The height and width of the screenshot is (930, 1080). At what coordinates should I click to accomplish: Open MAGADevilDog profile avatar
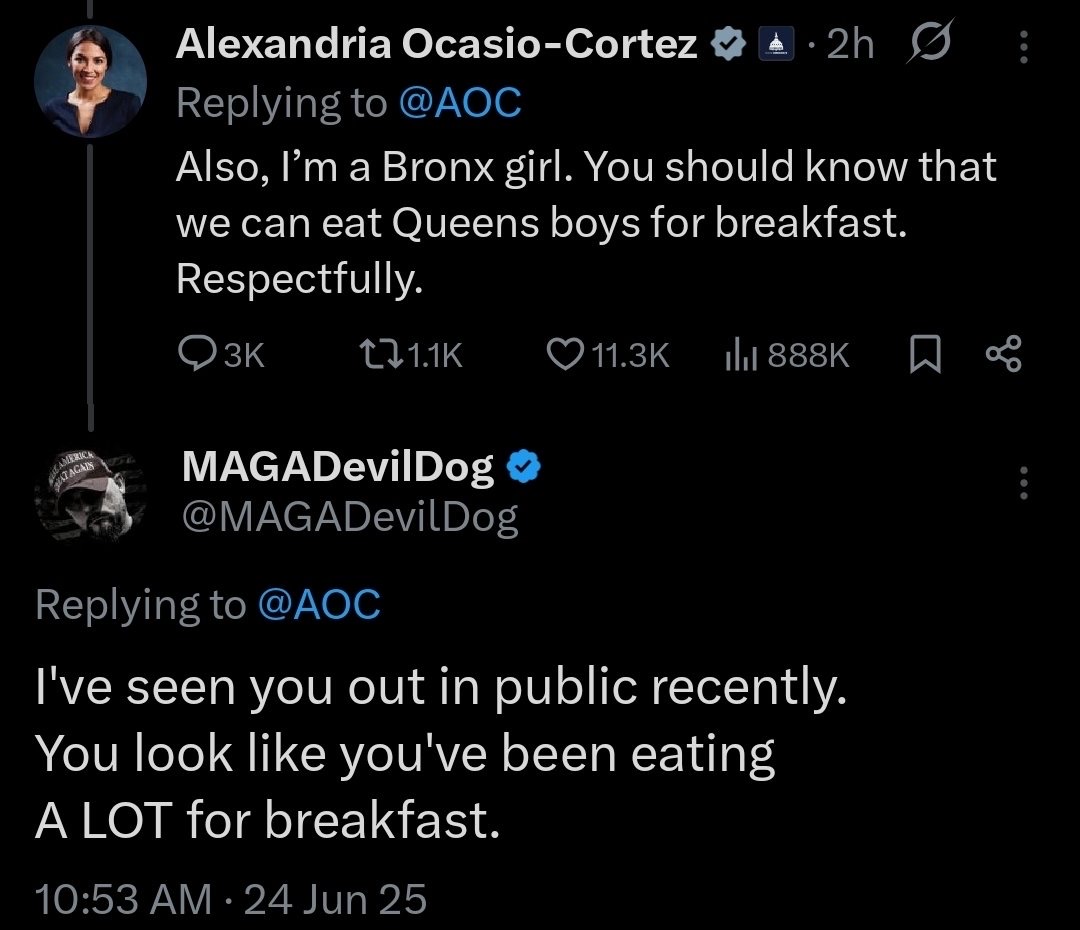[x=90, y=496]
